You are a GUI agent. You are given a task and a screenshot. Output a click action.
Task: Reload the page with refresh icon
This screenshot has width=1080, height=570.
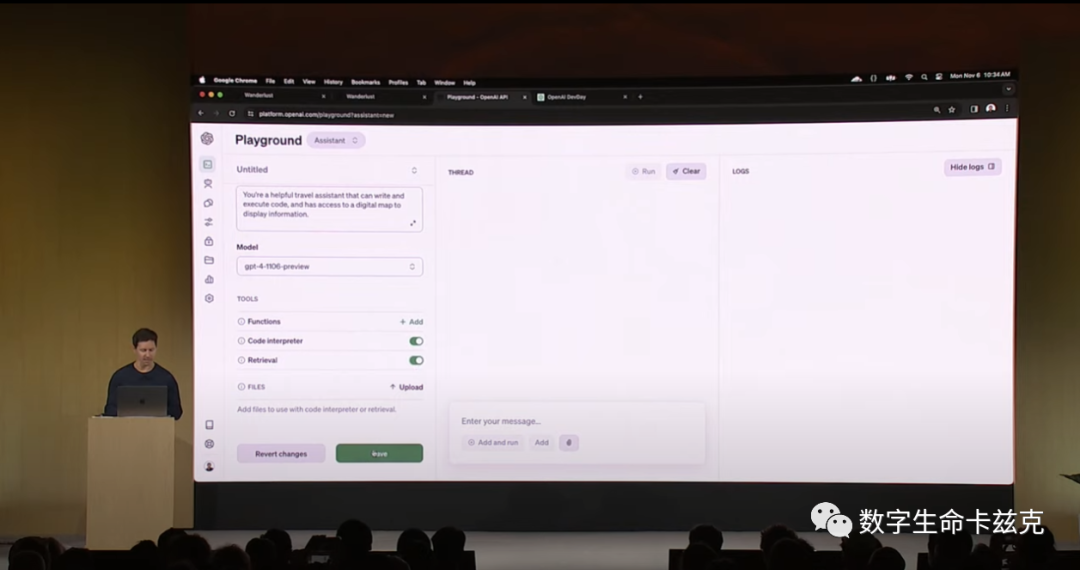click(232, 114)
